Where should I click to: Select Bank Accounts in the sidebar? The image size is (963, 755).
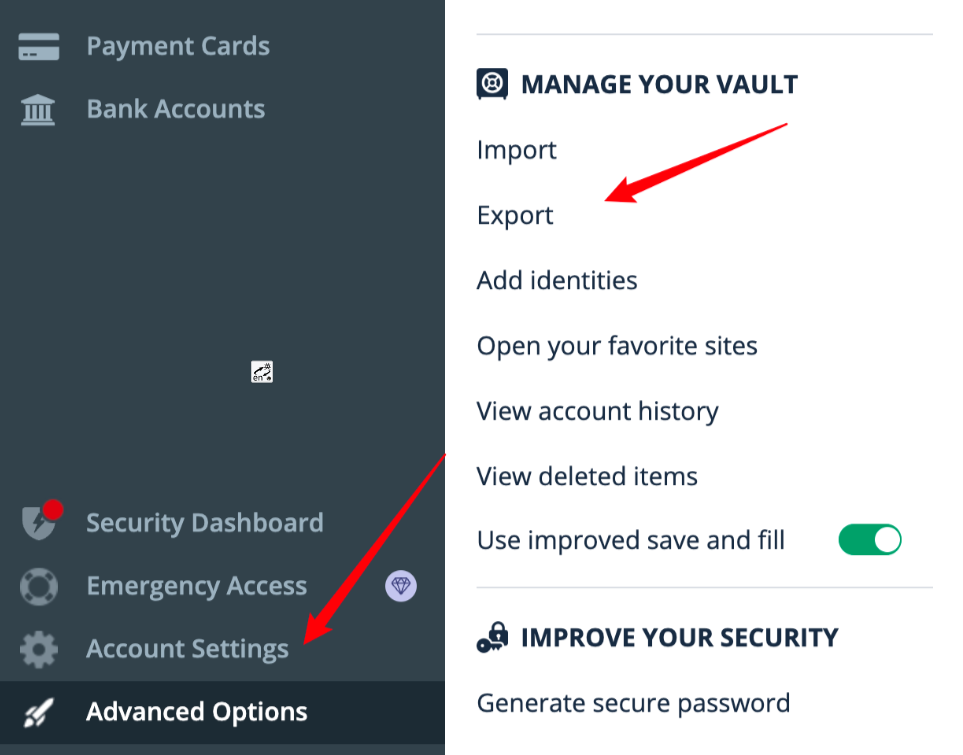pyautogui.click(x=176, y=109)
